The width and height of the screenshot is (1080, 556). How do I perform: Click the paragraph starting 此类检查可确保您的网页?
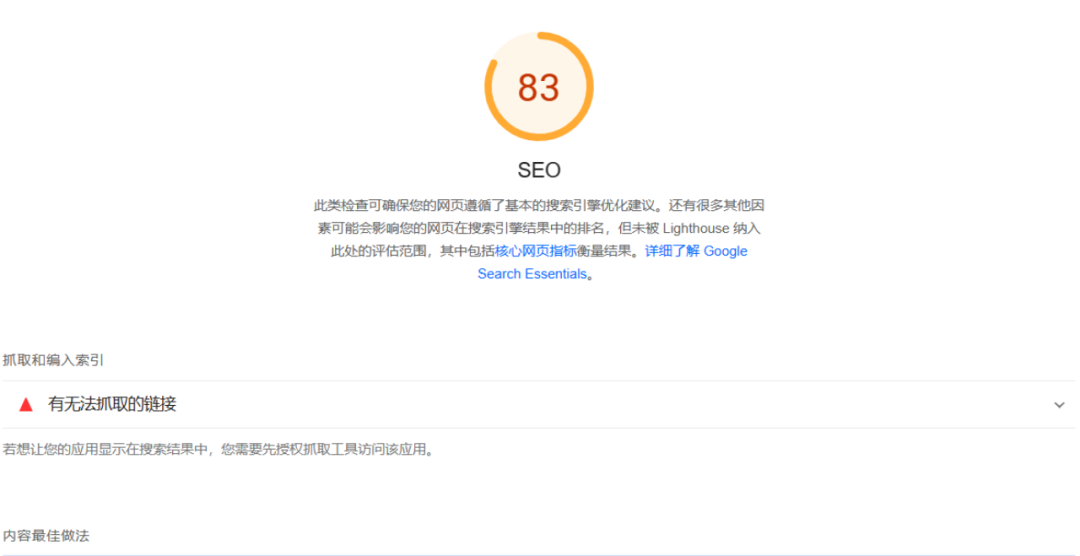point(539,240)
